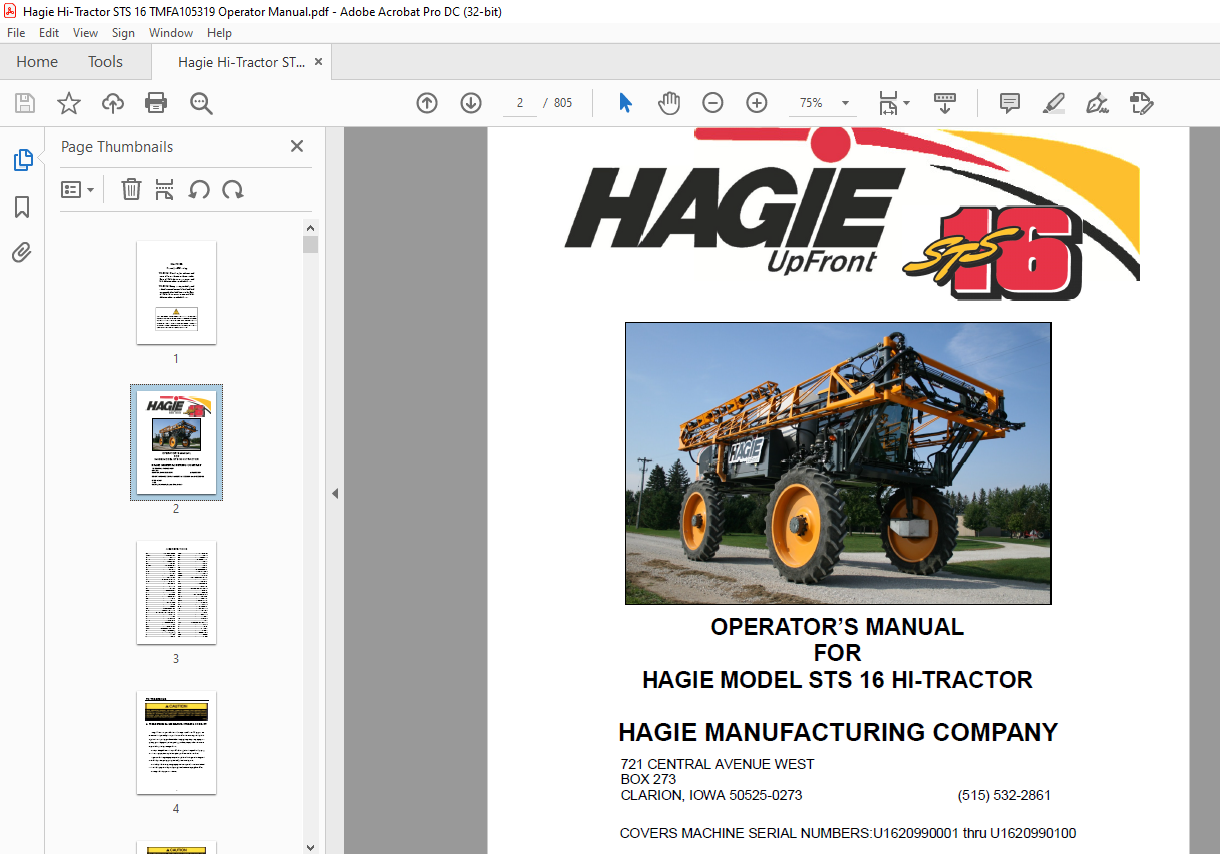
Task: Open thumbnail options menu dropdown
Action: pos(77,189)
